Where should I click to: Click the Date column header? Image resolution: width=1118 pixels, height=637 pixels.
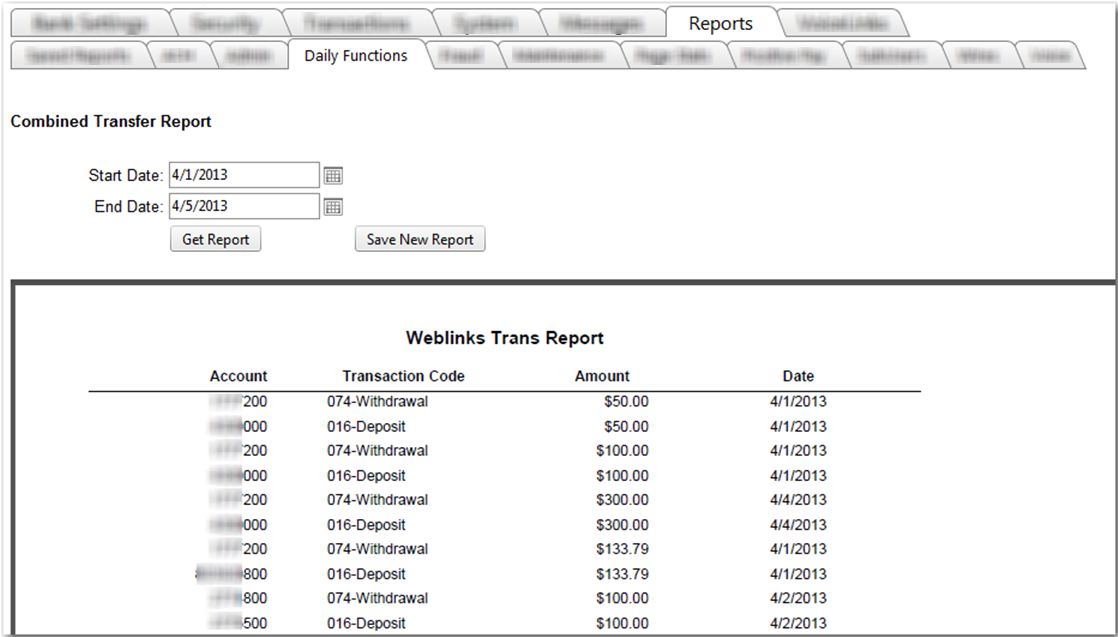[798, 377]
